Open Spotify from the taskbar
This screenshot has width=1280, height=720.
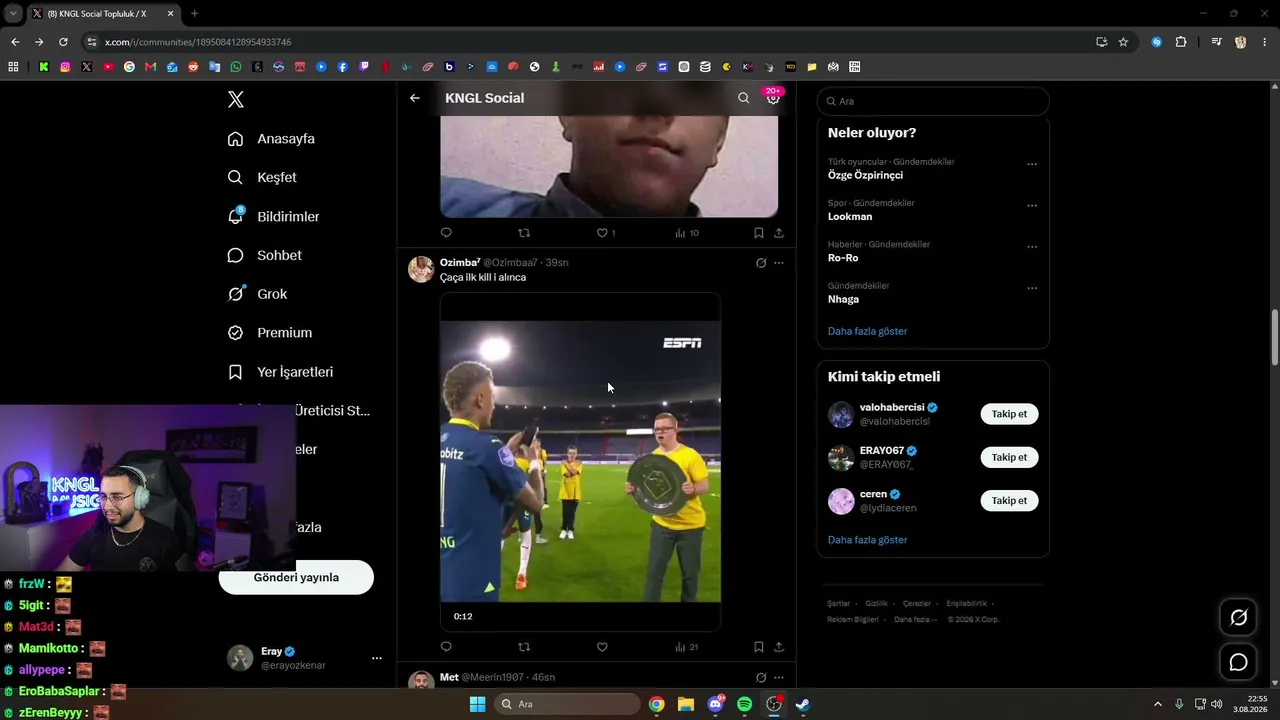(x=744, y=704)
